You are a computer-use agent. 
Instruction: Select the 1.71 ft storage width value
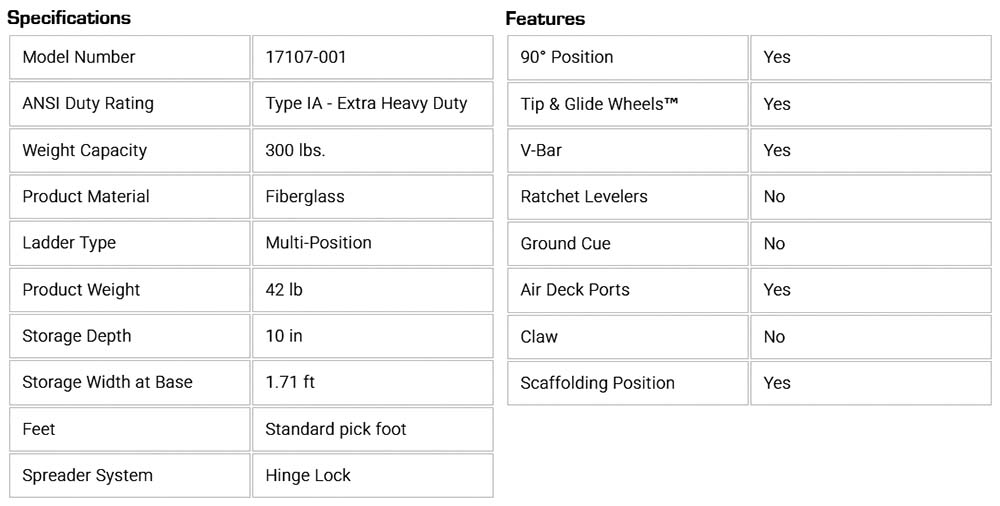(290, 382)
